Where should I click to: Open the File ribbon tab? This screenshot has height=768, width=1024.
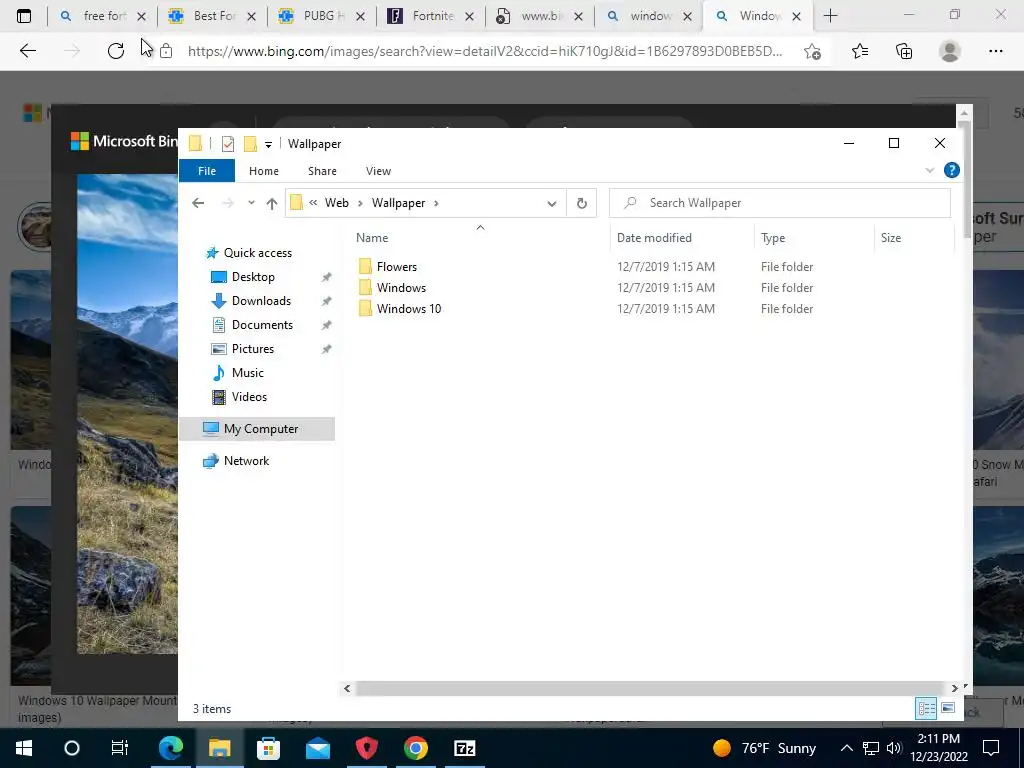click(x=206, y=170)
